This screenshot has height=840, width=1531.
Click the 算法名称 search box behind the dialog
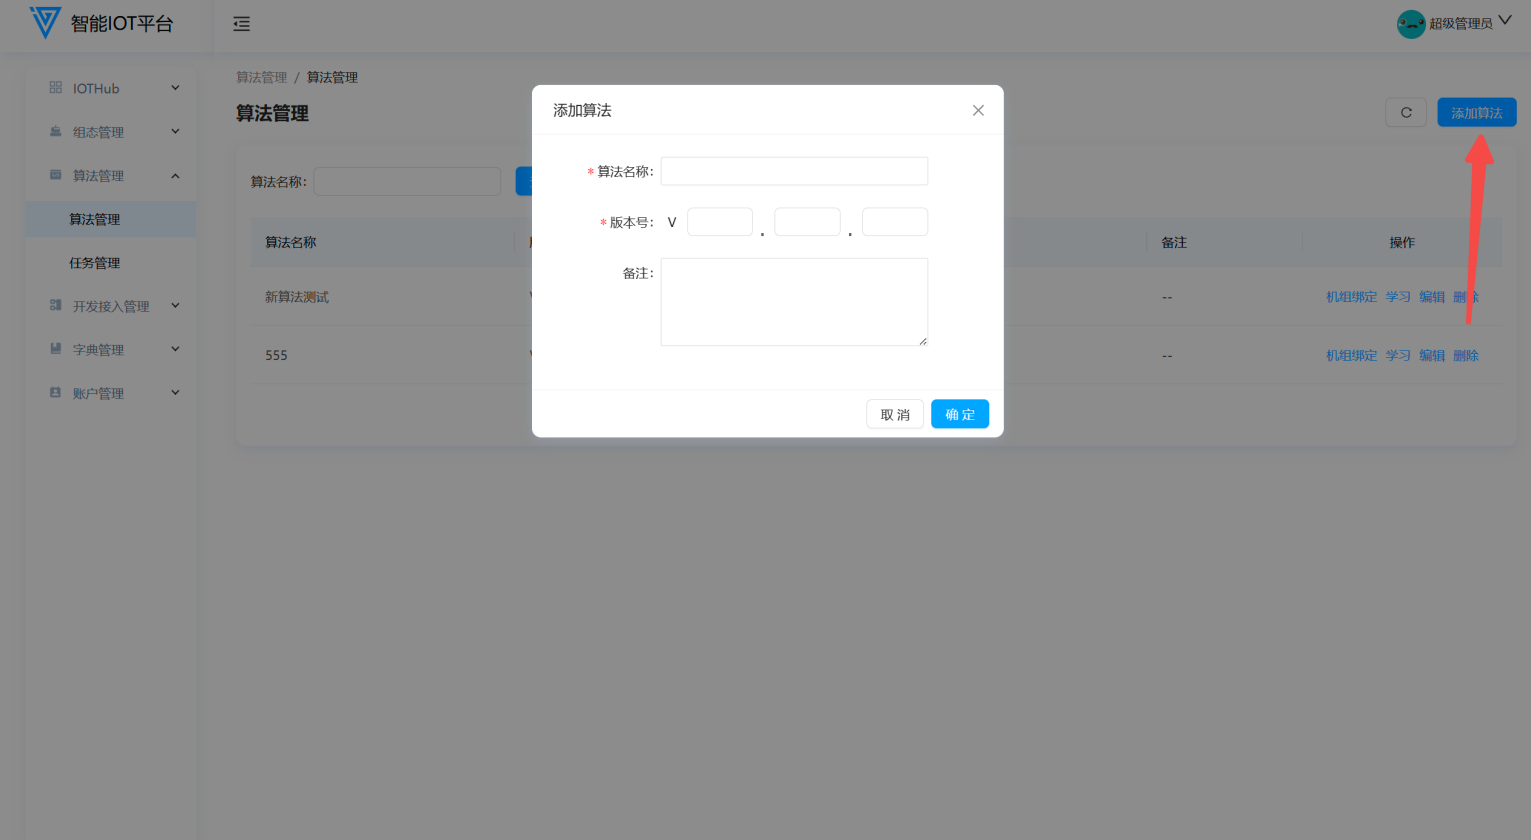click(x=407, y=181)
